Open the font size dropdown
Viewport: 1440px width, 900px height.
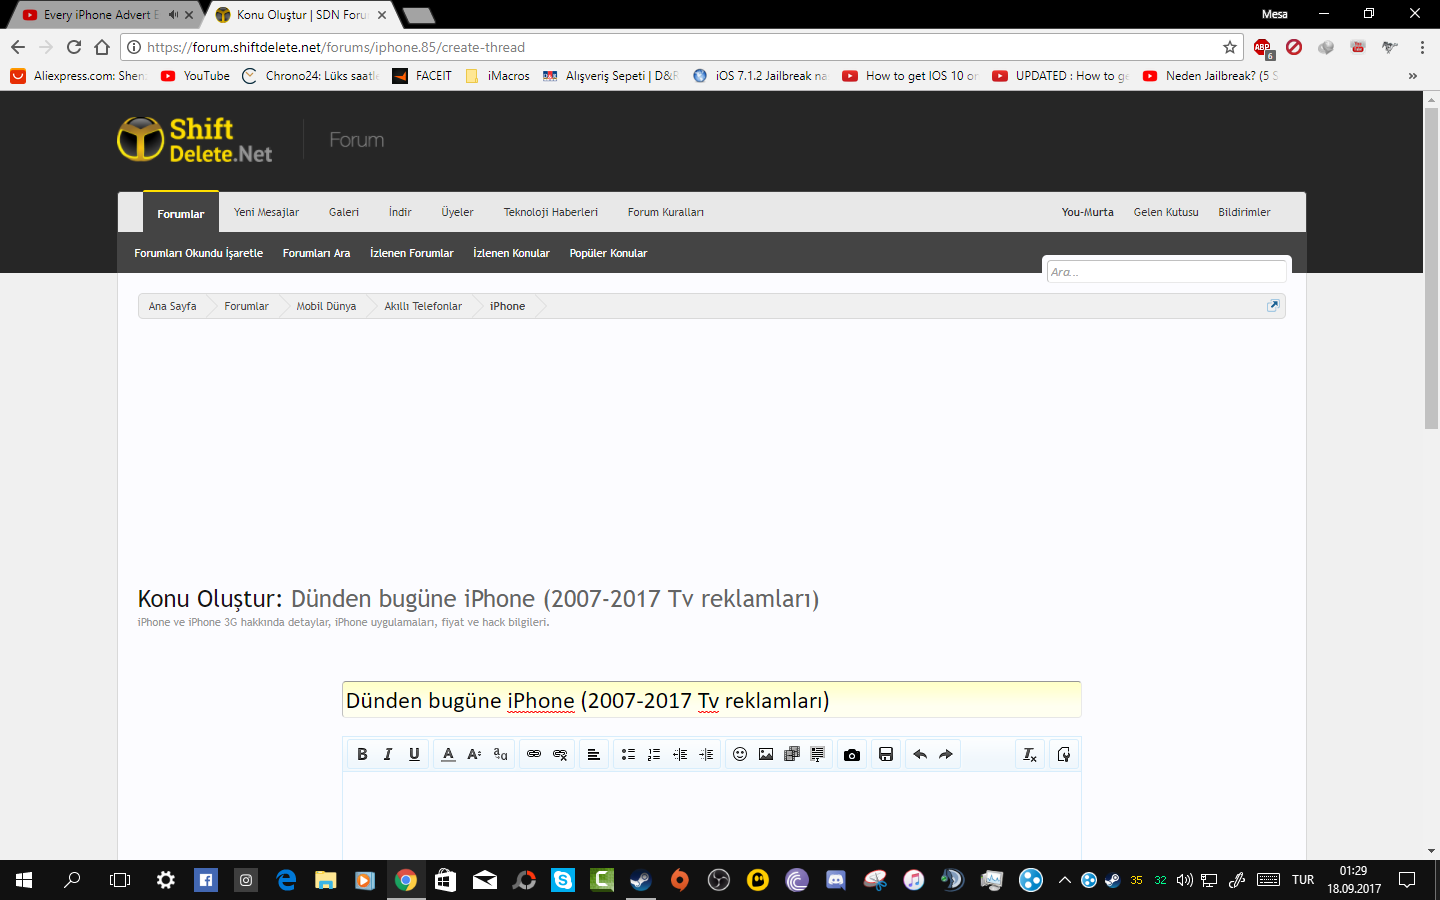click(474, 754)
